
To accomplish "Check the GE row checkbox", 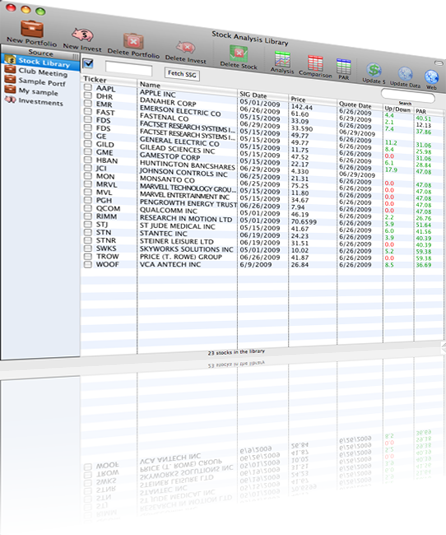I will point(88,135).
